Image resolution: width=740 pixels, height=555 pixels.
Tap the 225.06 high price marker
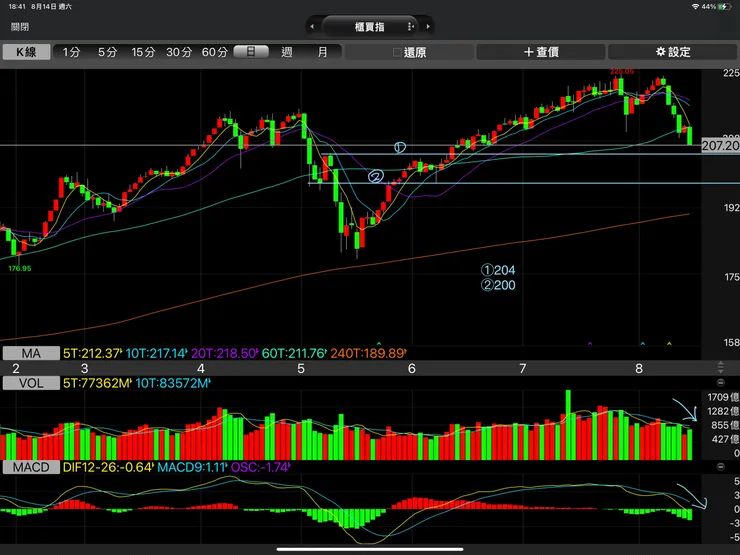pyautogui.click(x=622, y=71)
